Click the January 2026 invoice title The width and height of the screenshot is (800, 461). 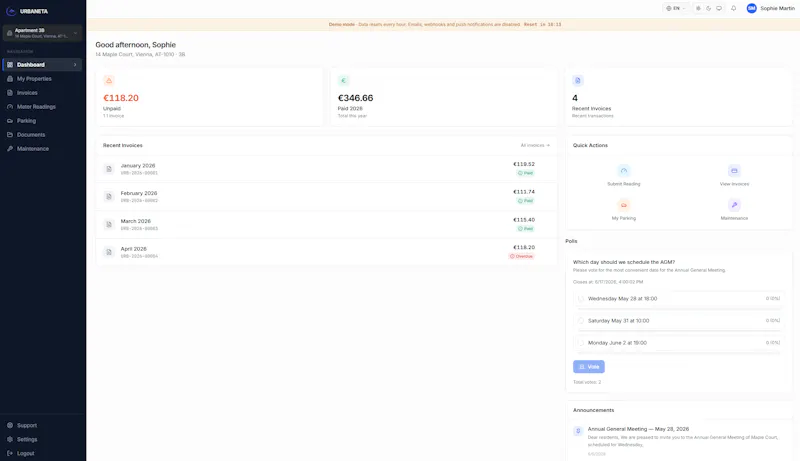[138, 166]
